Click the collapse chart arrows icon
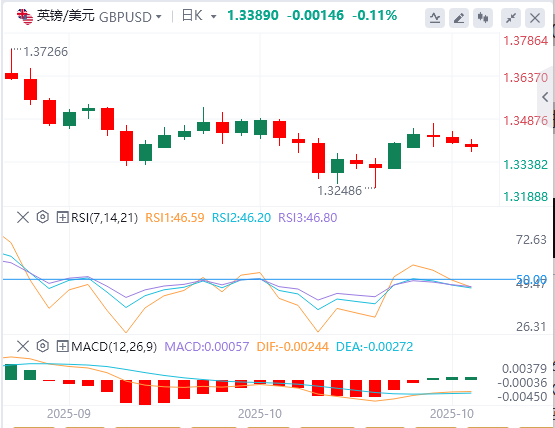555x428 pixels. 511,18
